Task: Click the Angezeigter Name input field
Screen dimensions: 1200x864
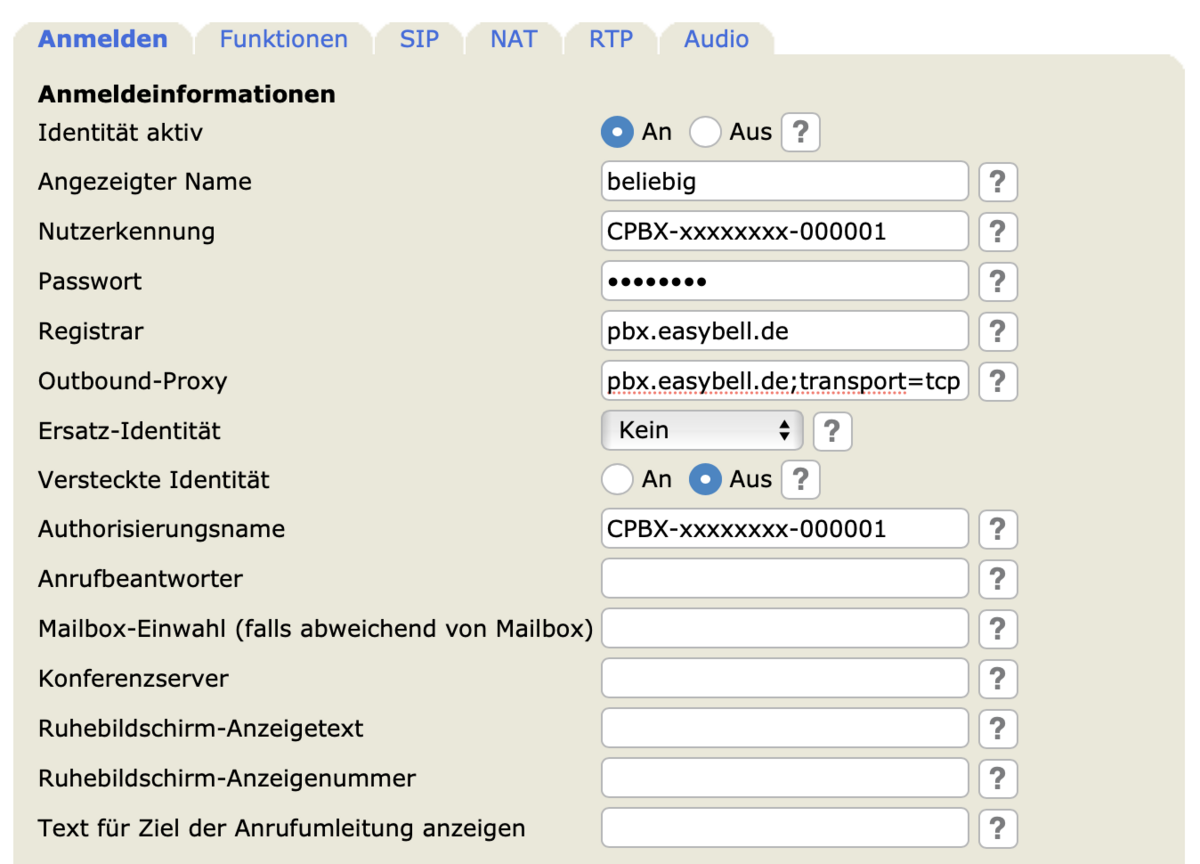Action: pos(784,182)
